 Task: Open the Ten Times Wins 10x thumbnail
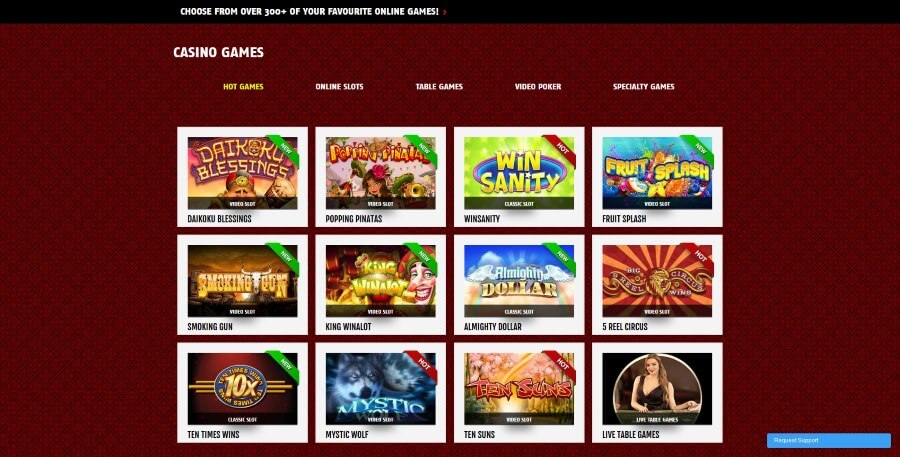pyautogui.click(x=242, y=389)
